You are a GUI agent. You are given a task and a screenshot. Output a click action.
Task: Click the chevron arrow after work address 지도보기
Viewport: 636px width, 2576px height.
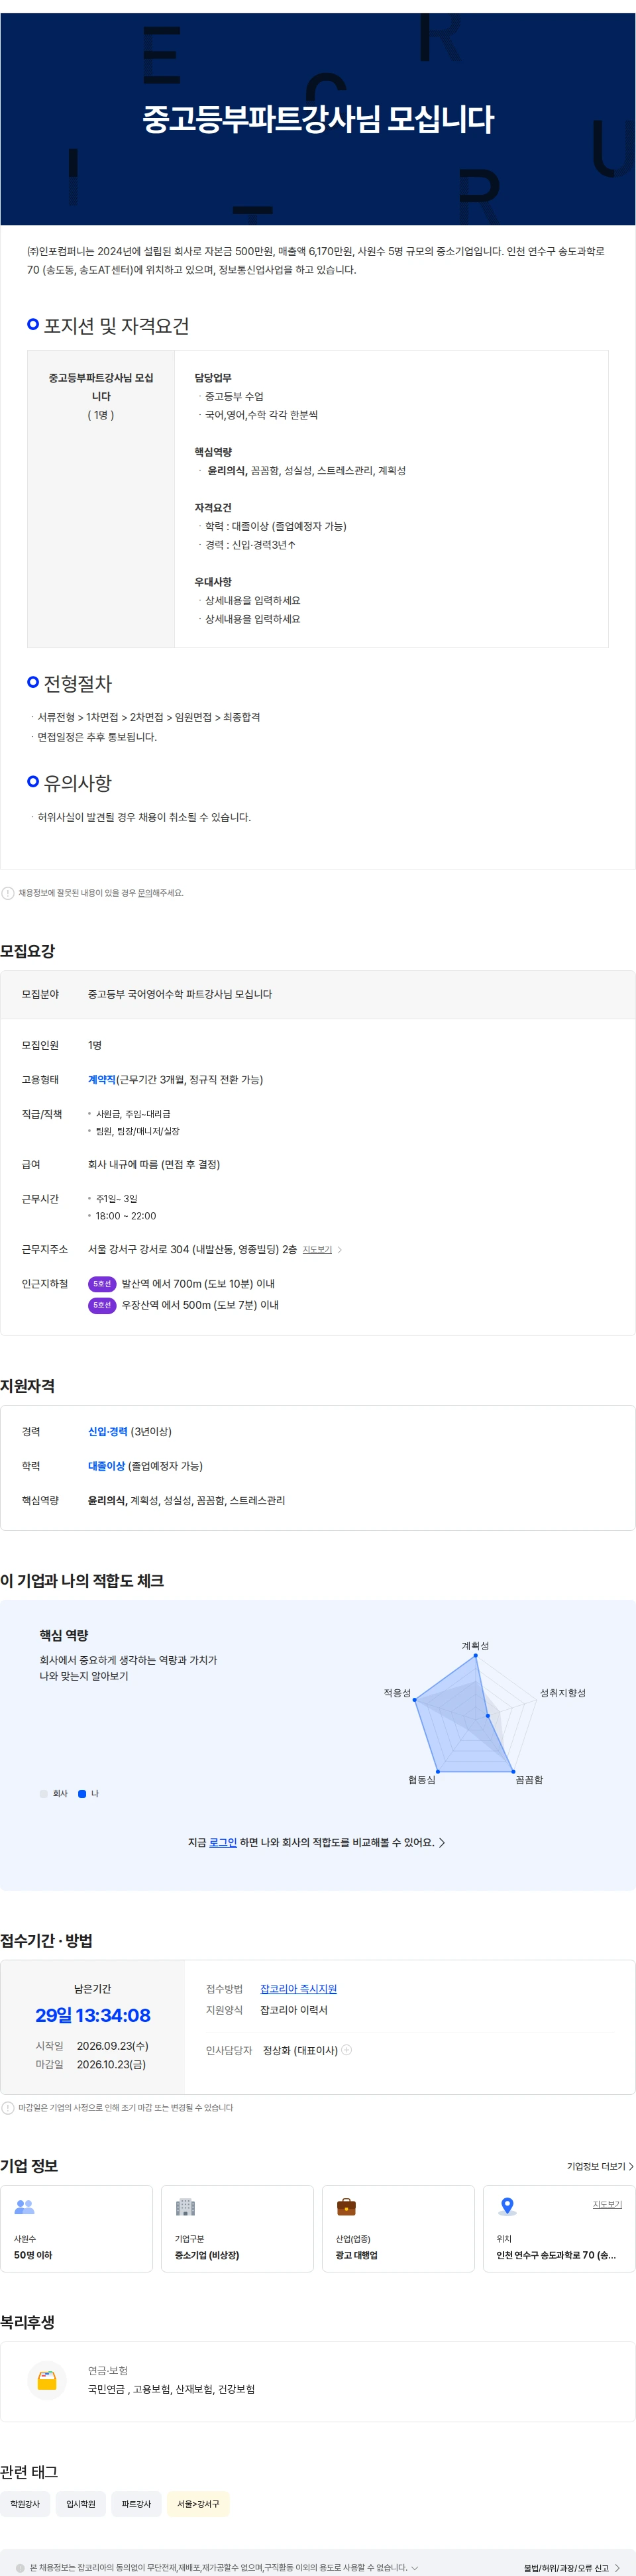point(340,1250)
